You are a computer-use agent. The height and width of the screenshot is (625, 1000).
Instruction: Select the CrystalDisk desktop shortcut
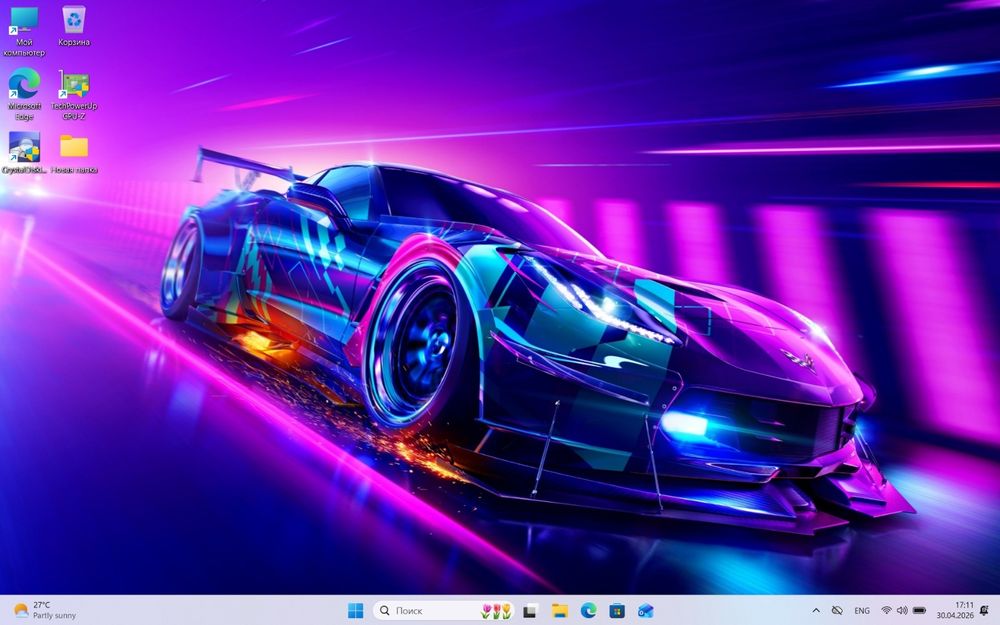[x=24, y=152]
